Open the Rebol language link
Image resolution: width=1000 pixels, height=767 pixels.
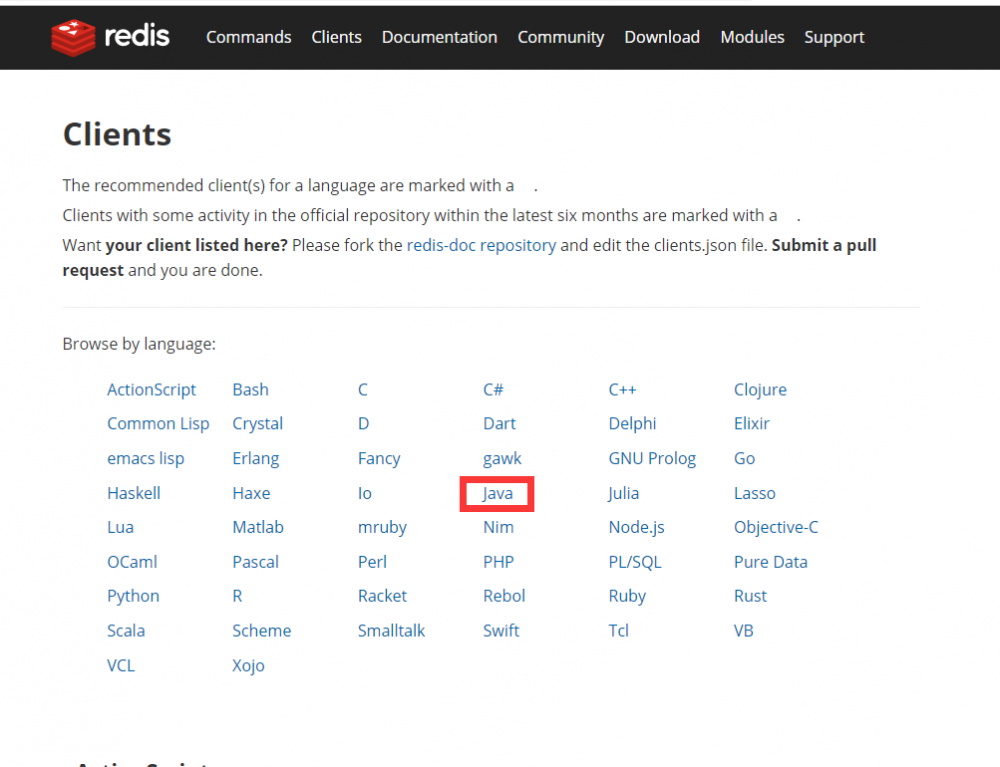pos(504,596)
